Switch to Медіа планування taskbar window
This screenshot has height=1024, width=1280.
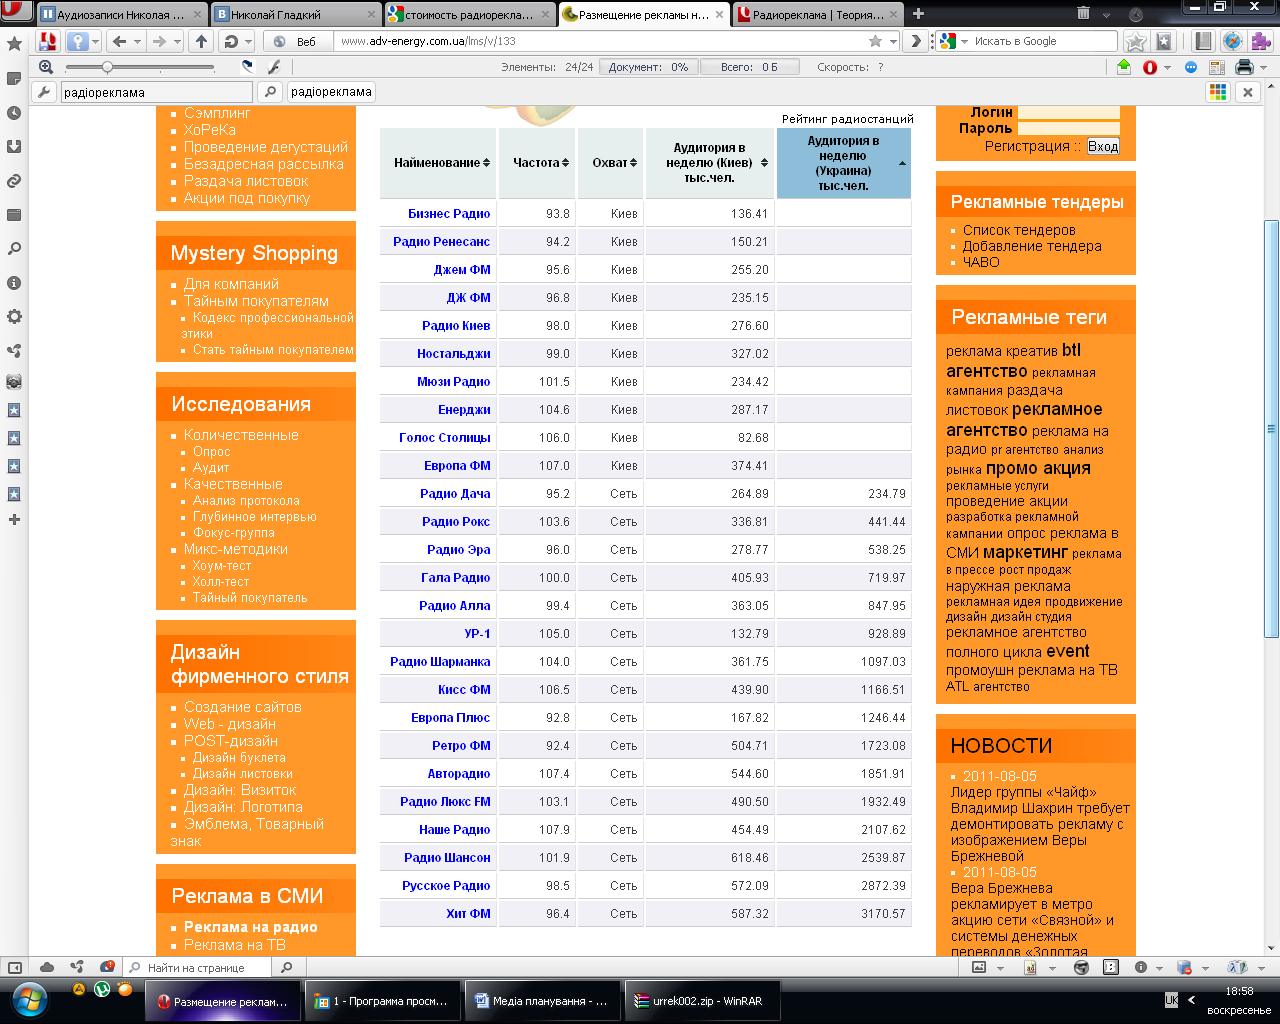point(543,1001)
